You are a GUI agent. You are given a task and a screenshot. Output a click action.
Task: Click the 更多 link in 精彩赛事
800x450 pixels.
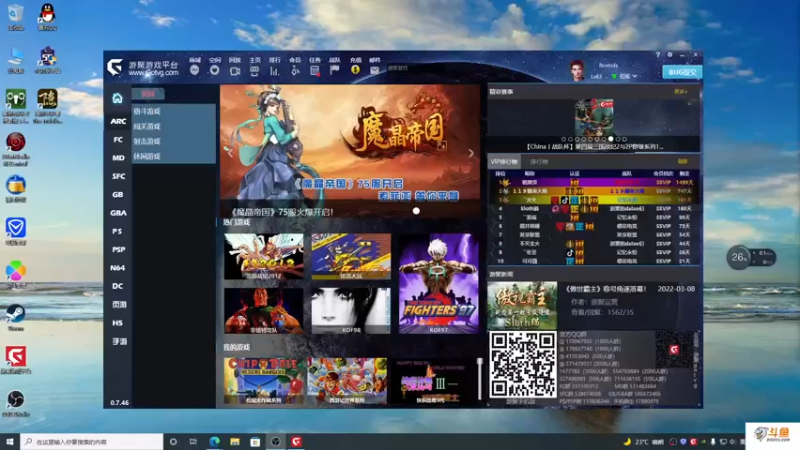pyautogui.click(x=680, y=92)
